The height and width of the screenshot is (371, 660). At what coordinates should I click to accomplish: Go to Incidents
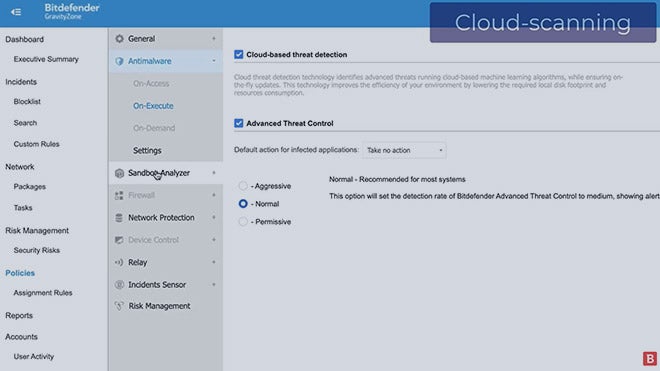pyautogui.click(x=21, y=82)
